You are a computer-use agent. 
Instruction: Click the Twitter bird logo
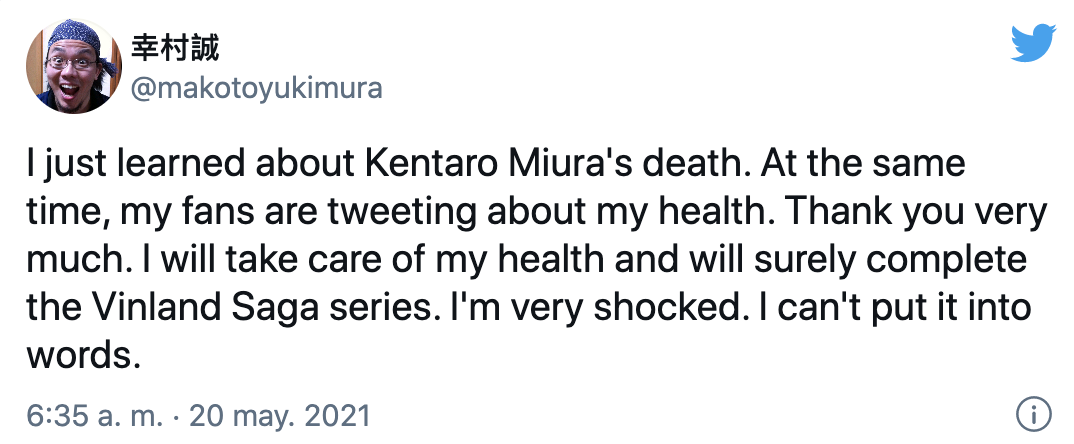1034,43
